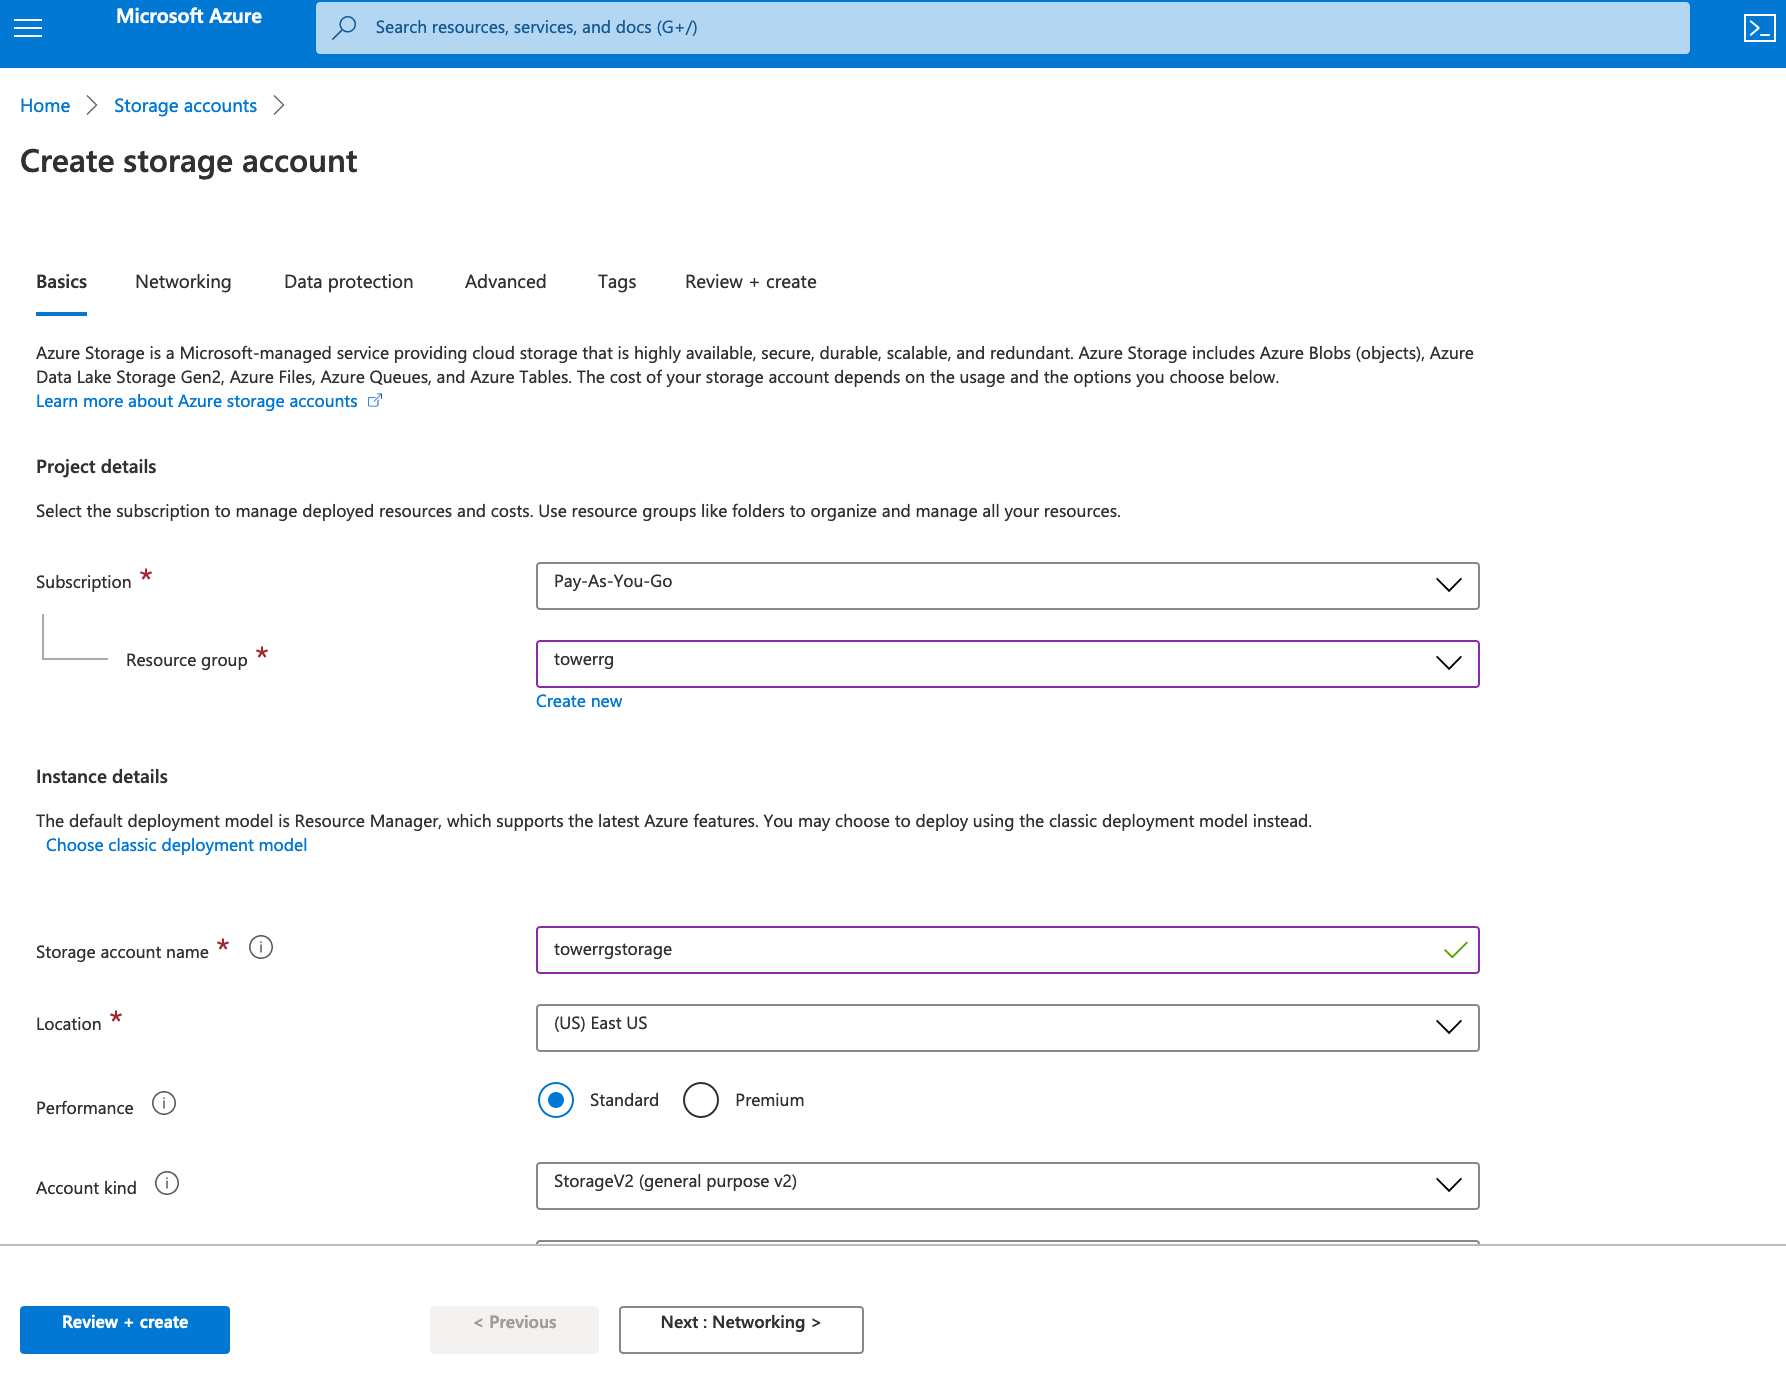Click the blue Review + create button
Image resolution: width=1786 pixels, height=1376 pixels.
[x=125, y=1329]
